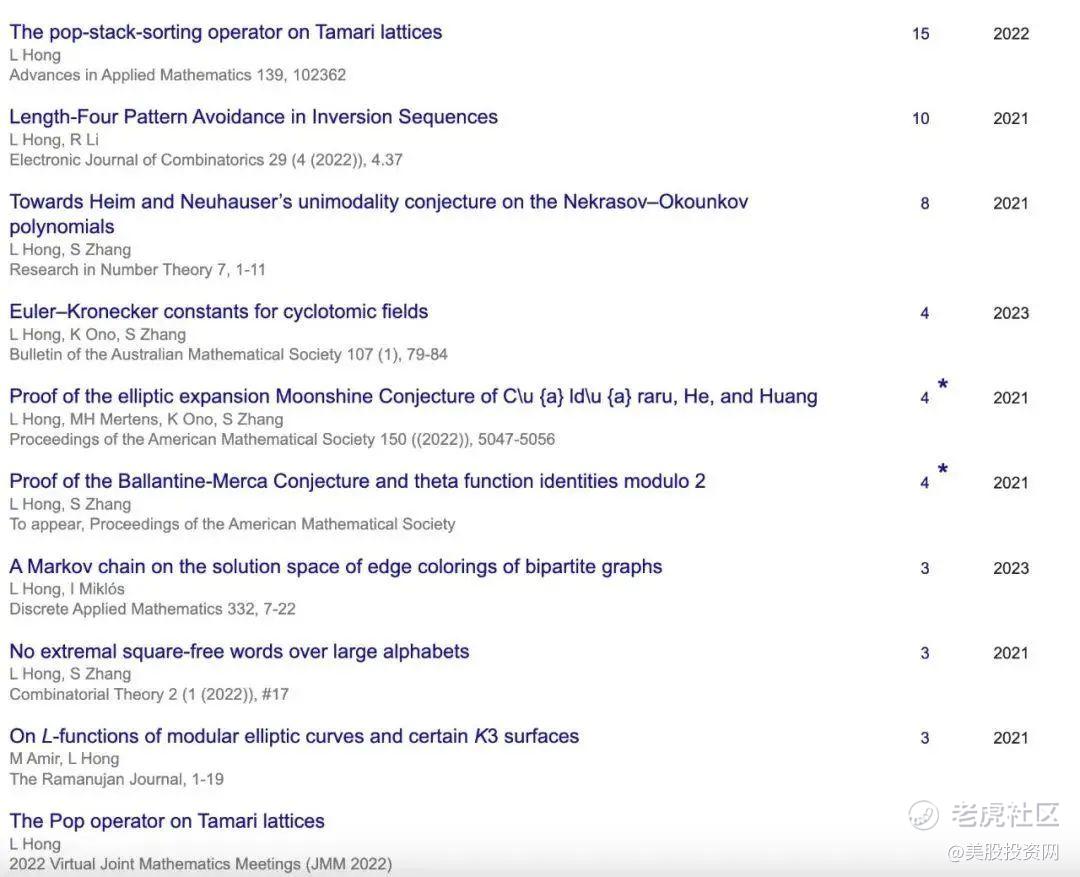Click the asterisk beside the Ballantine-Merca citations
Screen dimensions: 1080x877
click(942, 470)
